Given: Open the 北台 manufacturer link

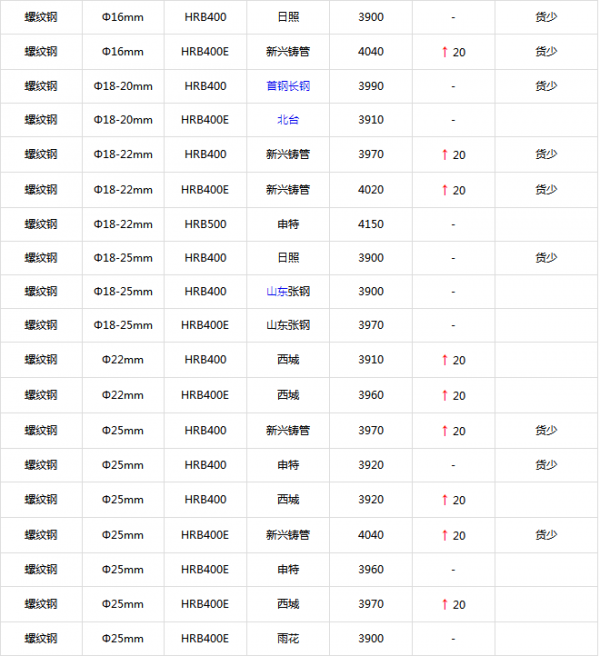Looking at the screenshot, I should tap(288, 120).
